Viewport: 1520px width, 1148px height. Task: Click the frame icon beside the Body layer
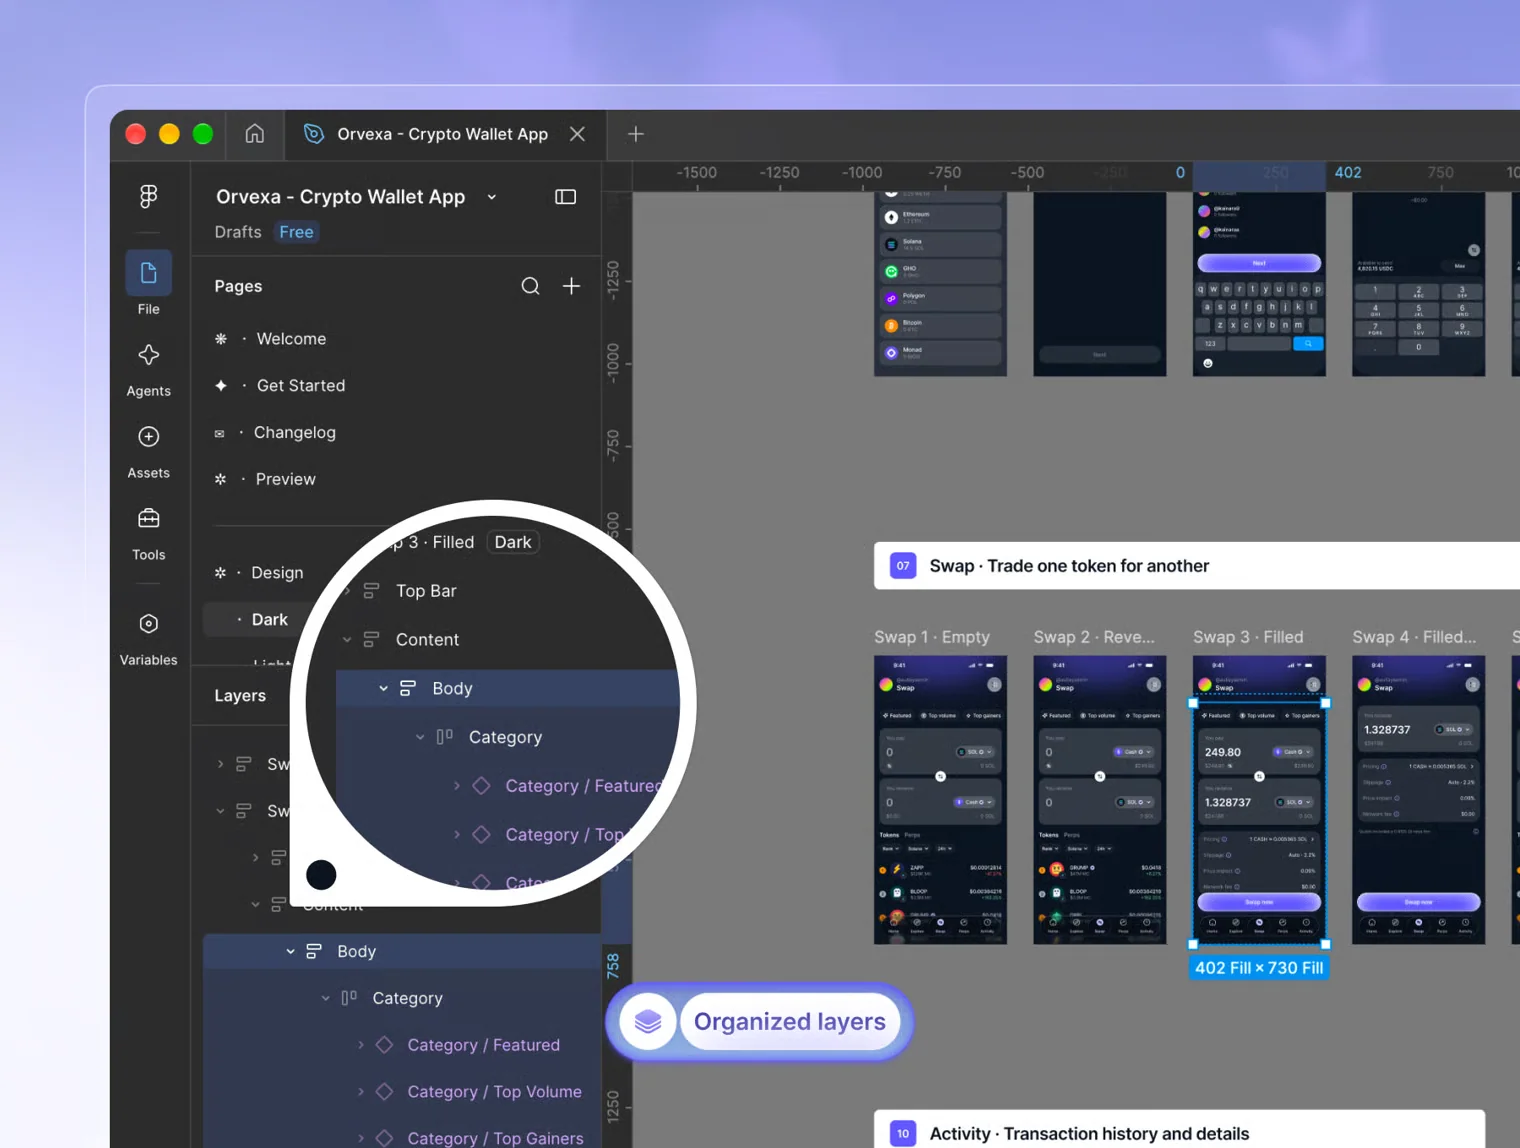314,951
